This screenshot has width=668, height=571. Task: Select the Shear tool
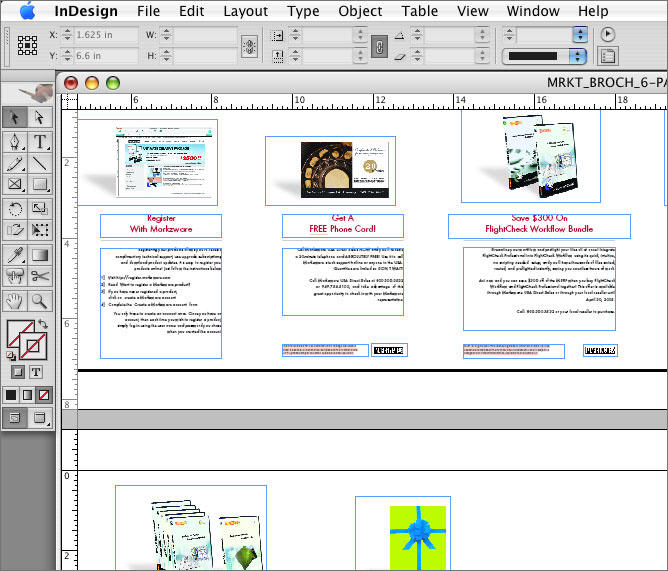pos(15,230)
